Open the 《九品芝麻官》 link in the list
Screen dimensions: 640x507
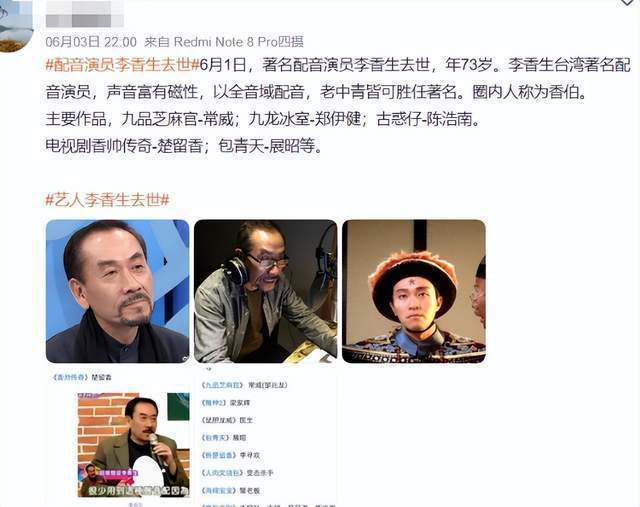pos(223,385)
